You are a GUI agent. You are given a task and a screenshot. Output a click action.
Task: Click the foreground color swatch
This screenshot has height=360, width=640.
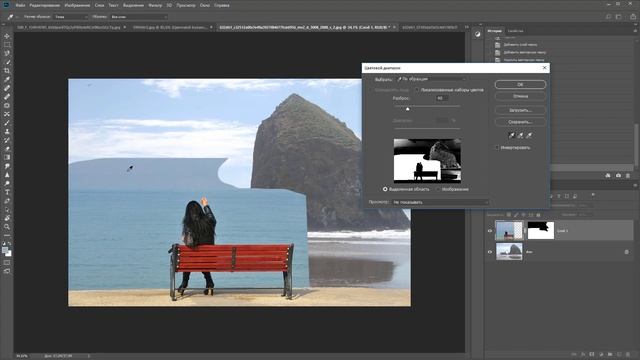click(x=5, y=250)
